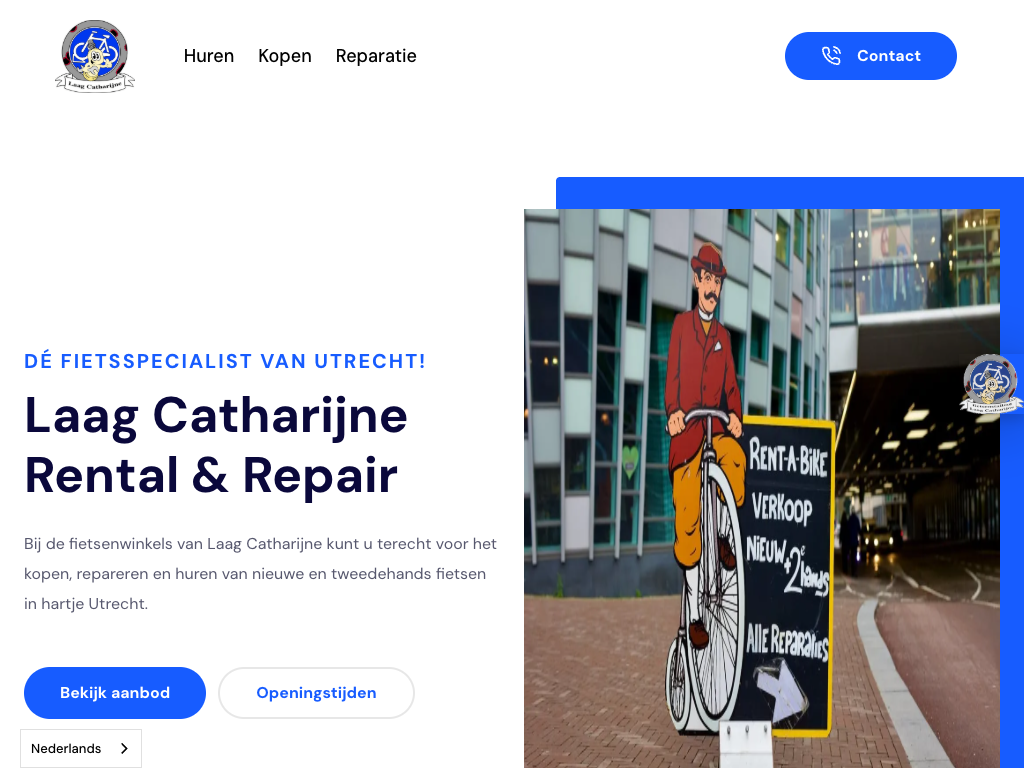Image resolution: width=1024 pixels, height=768 pixels.
Task: Open the Huren menu item
Action: tap(208, 56)
